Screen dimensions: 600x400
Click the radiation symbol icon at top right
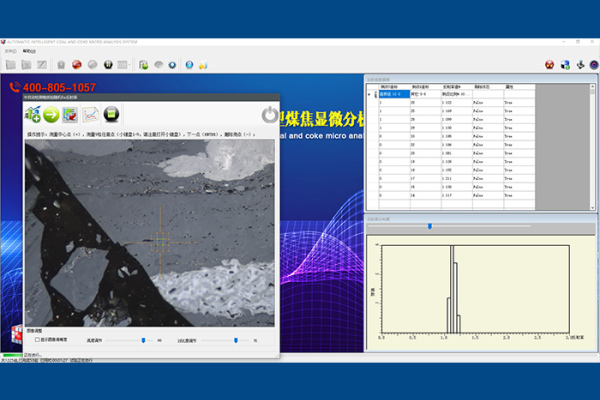tap(549, 65)
